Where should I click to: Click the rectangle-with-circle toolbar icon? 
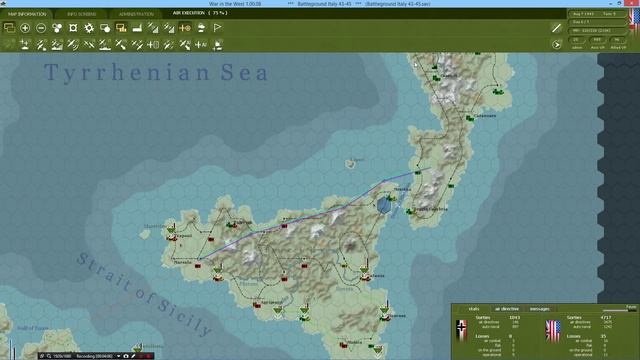105,28
